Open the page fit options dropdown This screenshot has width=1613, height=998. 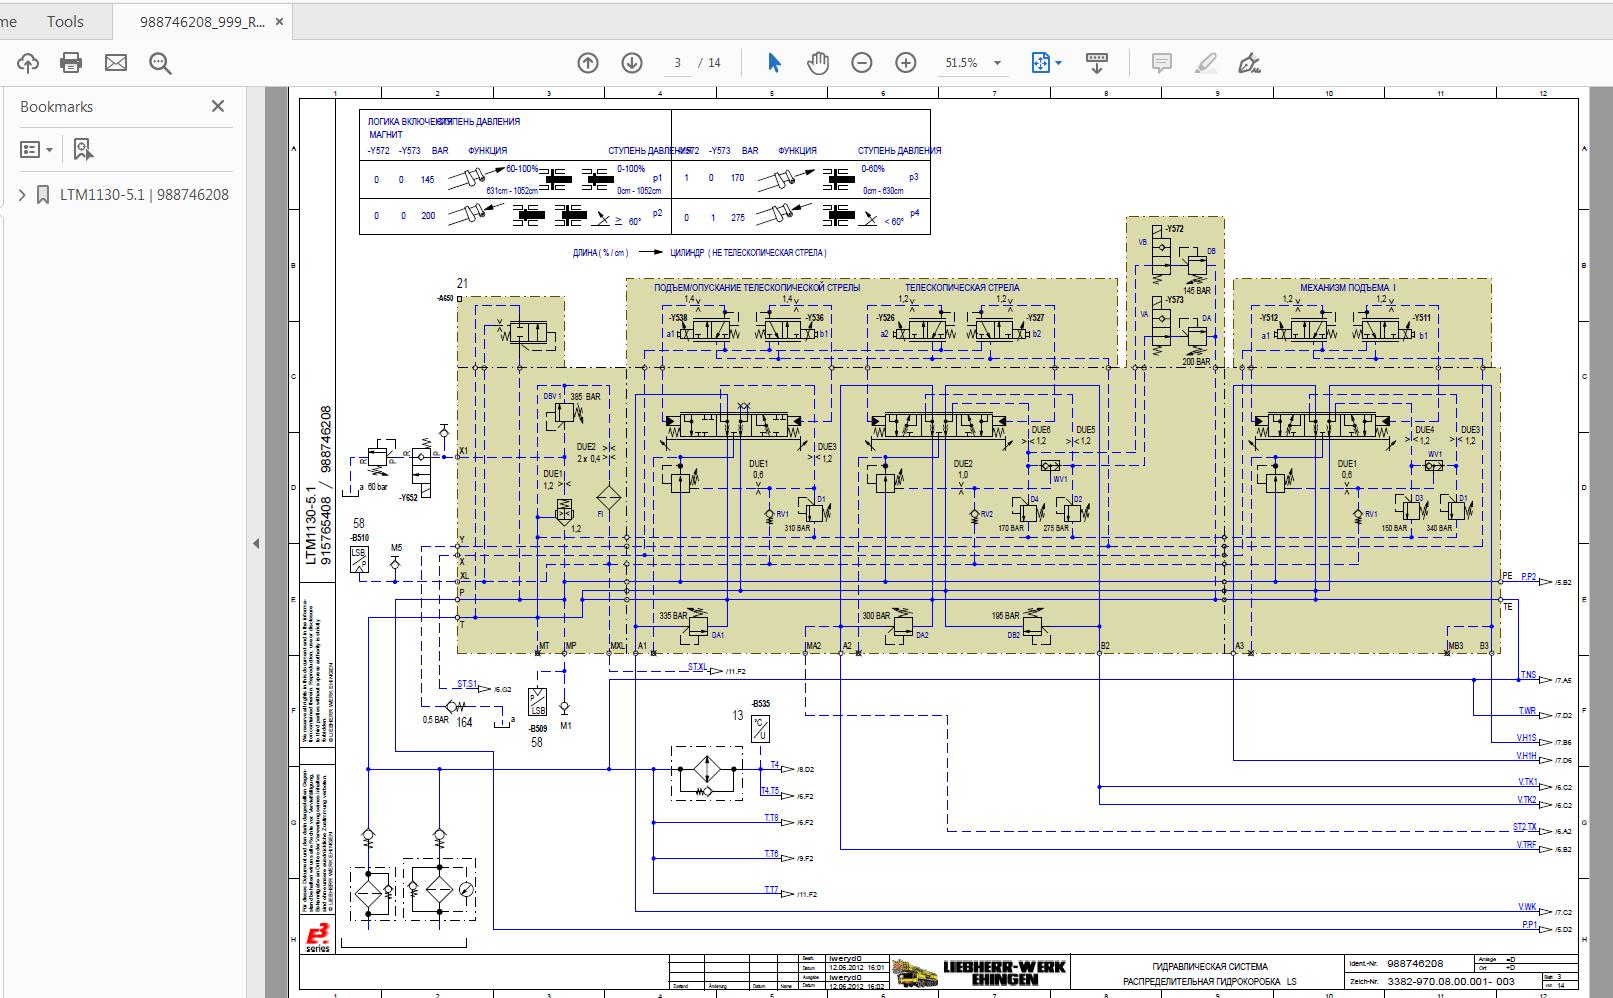(1057, 62)
